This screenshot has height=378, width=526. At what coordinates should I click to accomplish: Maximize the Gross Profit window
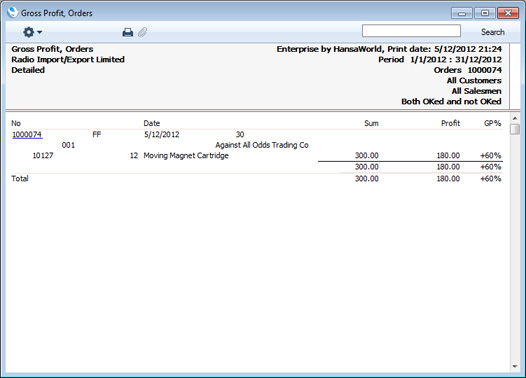[x=485, y=13]
